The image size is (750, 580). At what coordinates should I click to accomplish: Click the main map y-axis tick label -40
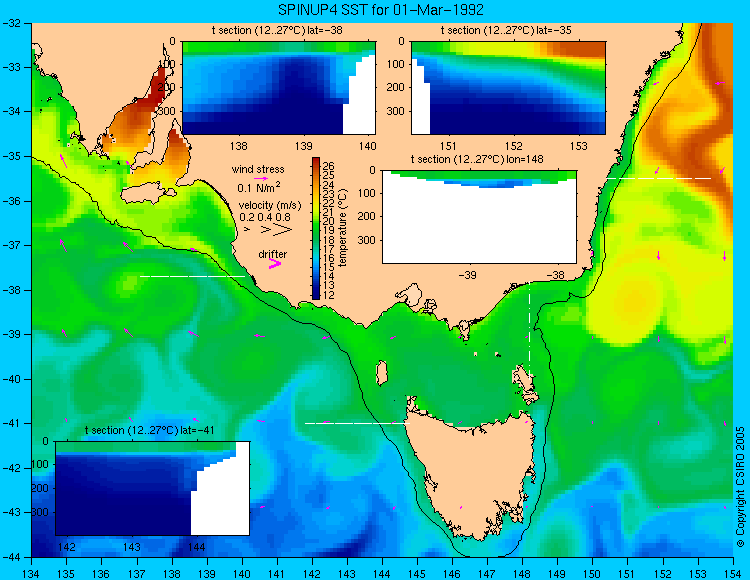11,379
